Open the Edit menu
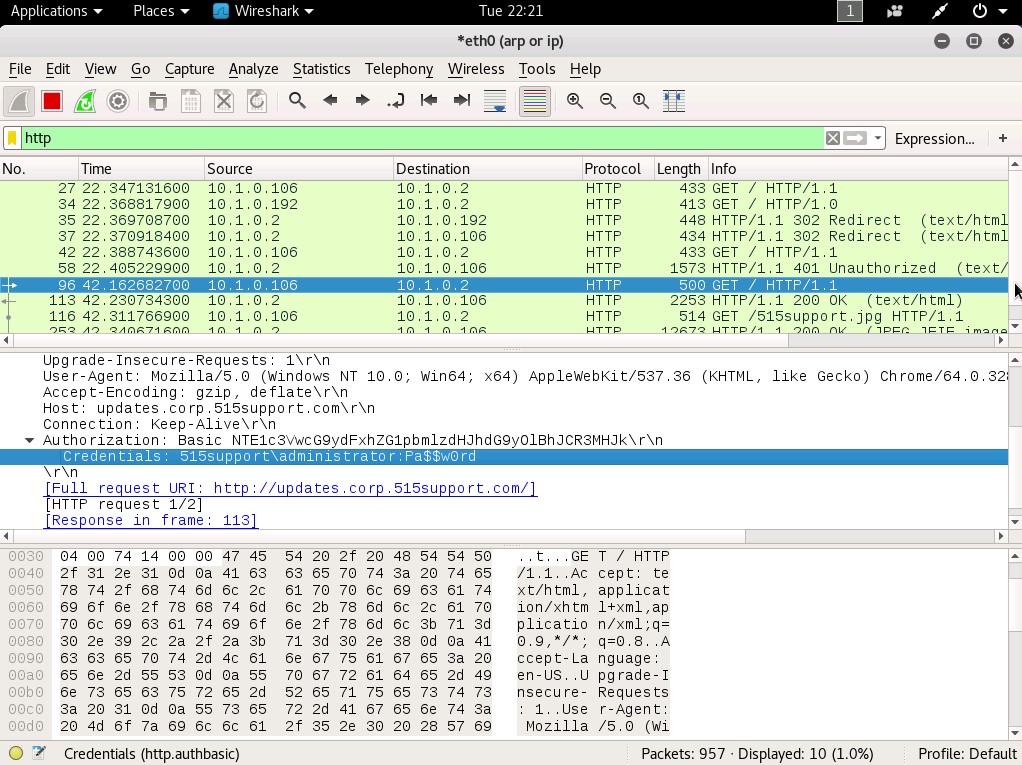The image size is (1022, 765). tap(58, 69)
